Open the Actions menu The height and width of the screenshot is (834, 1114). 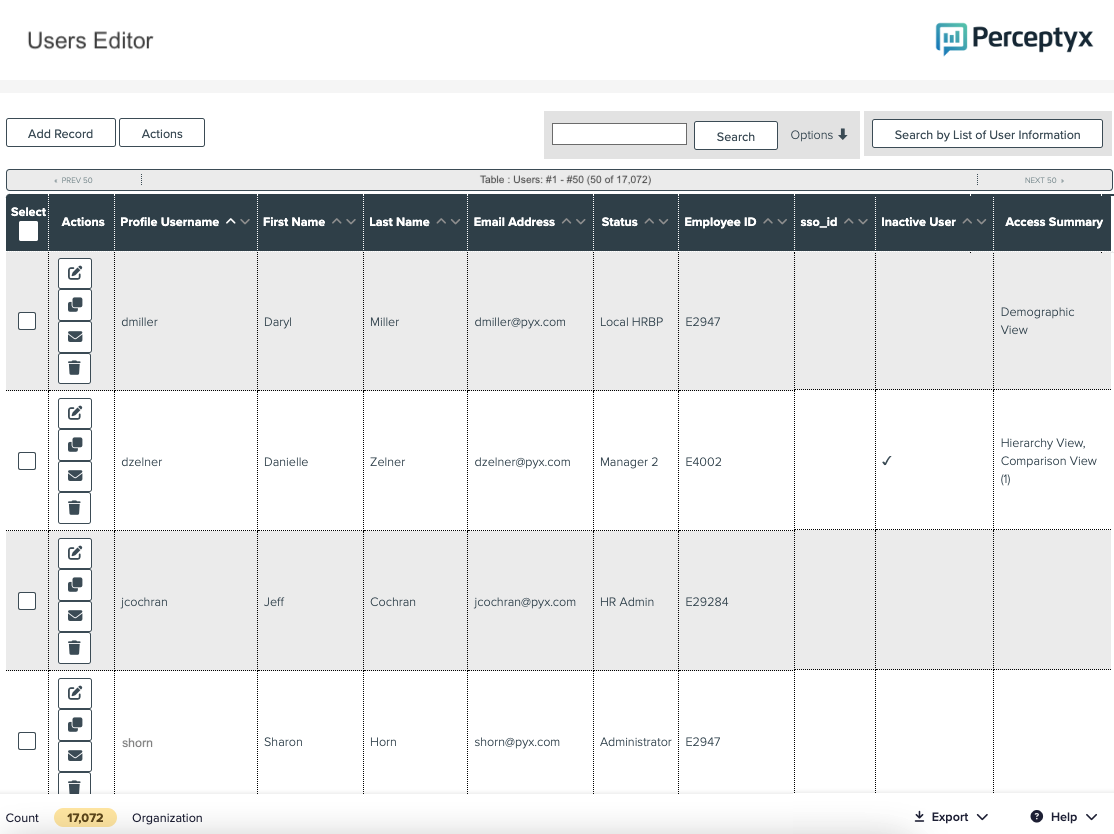[x=162, y=133]
